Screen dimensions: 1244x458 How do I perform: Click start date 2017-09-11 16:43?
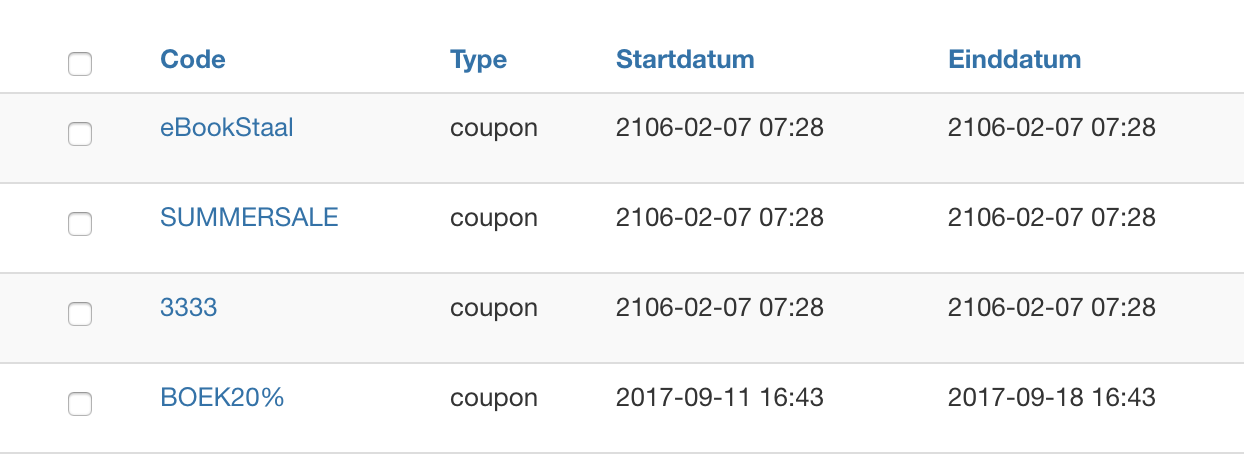click(x=719, y=397)
